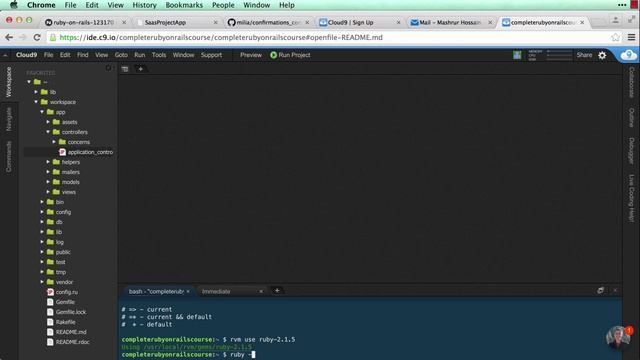The image size is (640, 360).
Task: Expand the vendor folder
Action: [42, 282]
